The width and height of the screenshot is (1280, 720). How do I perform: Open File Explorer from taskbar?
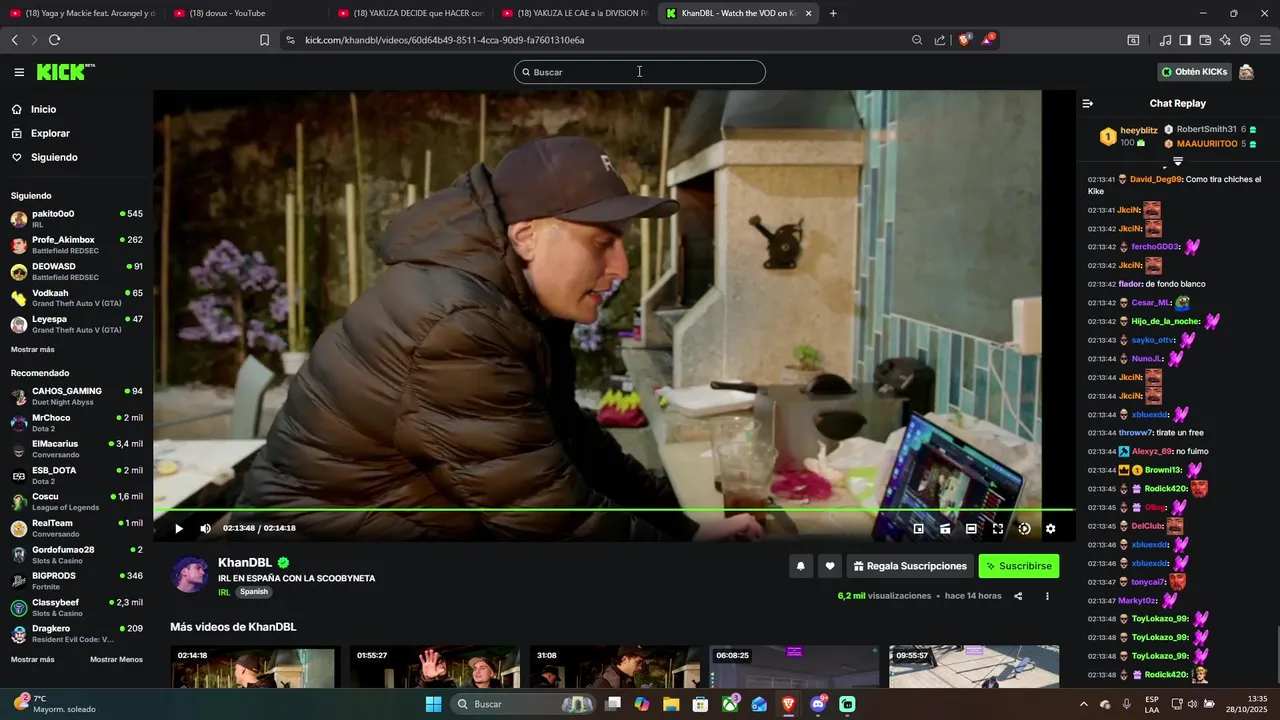[671, 704]
